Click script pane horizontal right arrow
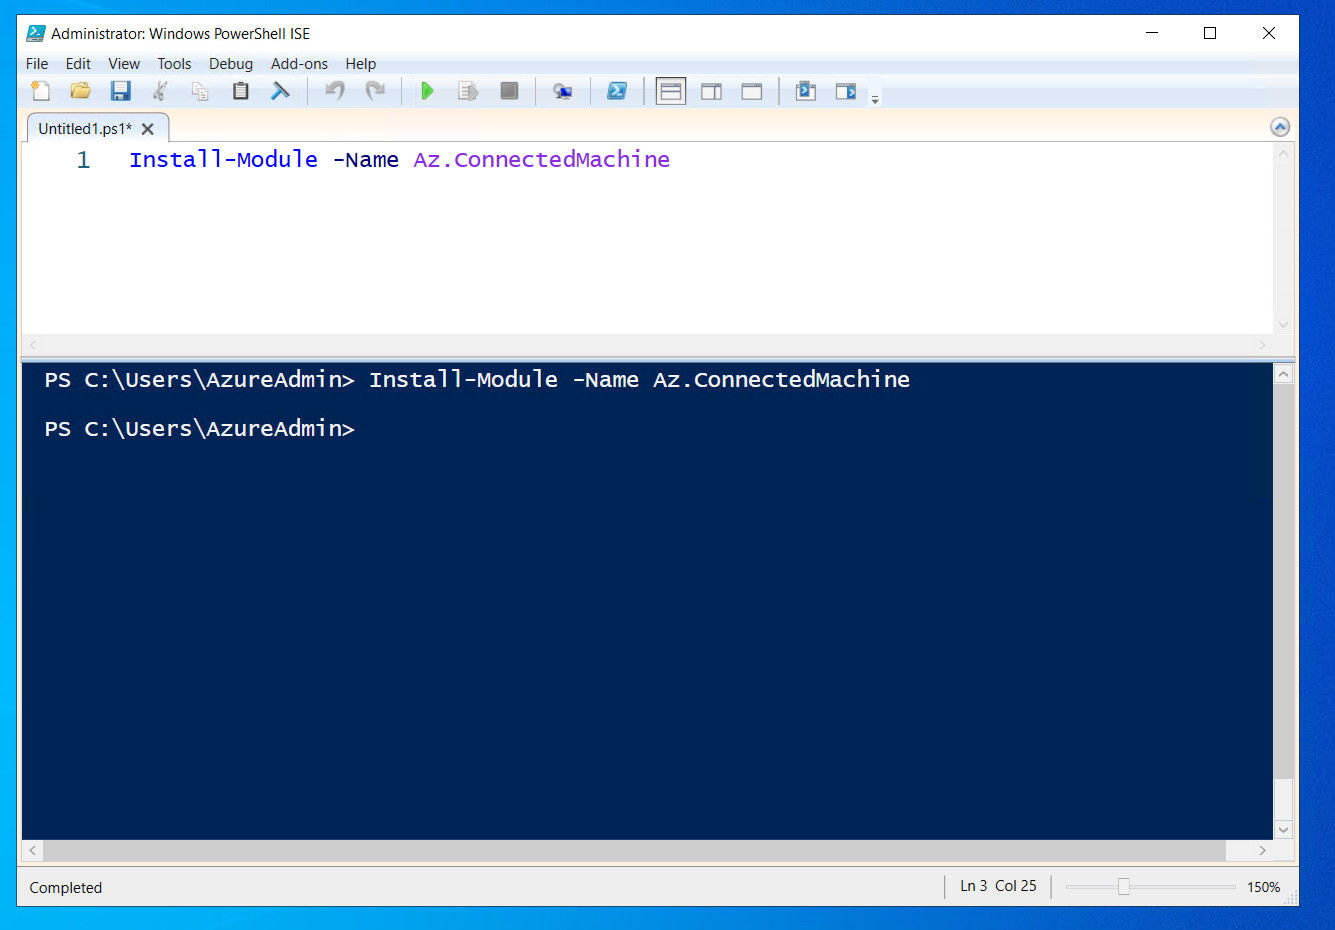1335x930 pixels. pyautogui.click(x=1262, y=345)
